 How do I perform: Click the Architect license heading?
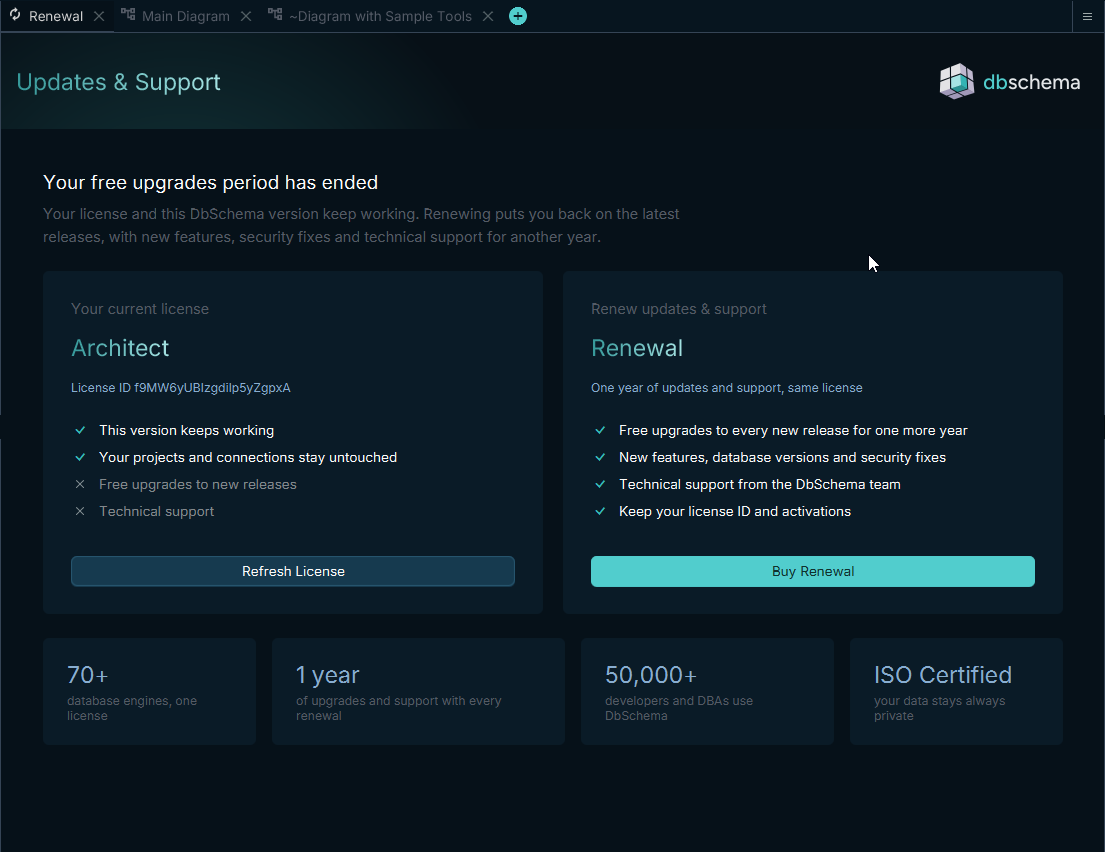pos(121,348)
